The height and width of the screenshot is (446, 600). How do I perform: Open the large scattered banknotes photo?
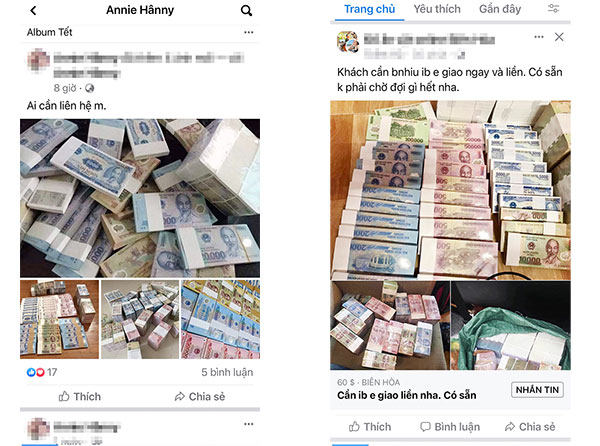[140, 198]
